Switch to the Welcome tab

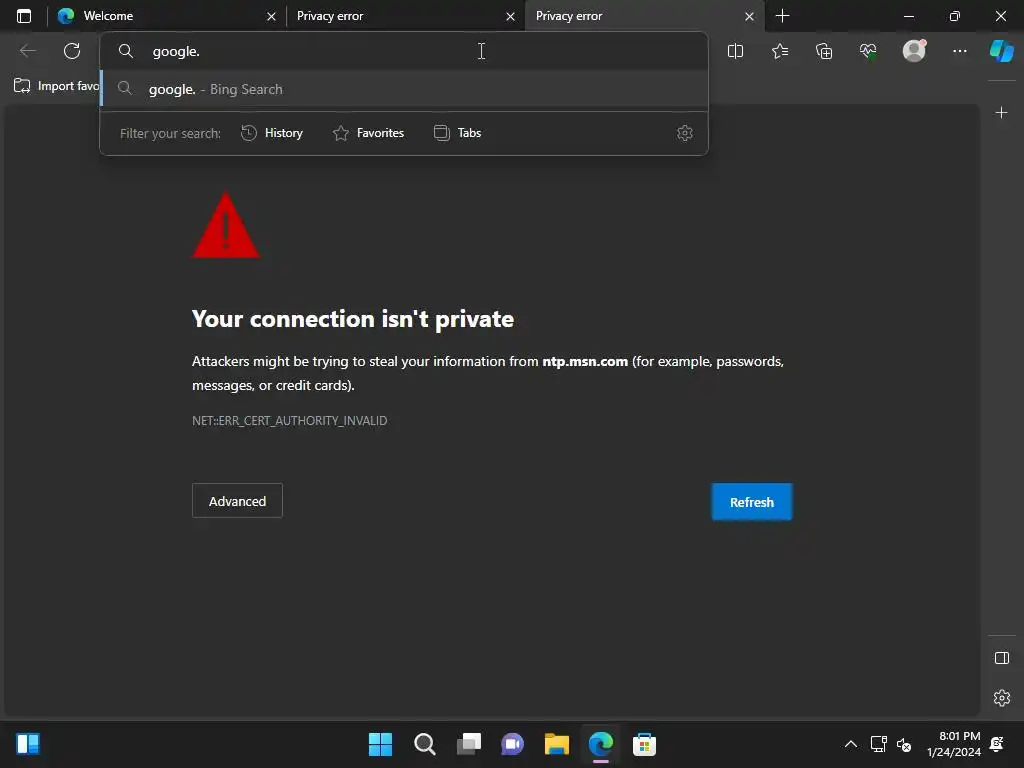[x=166, y=16]
